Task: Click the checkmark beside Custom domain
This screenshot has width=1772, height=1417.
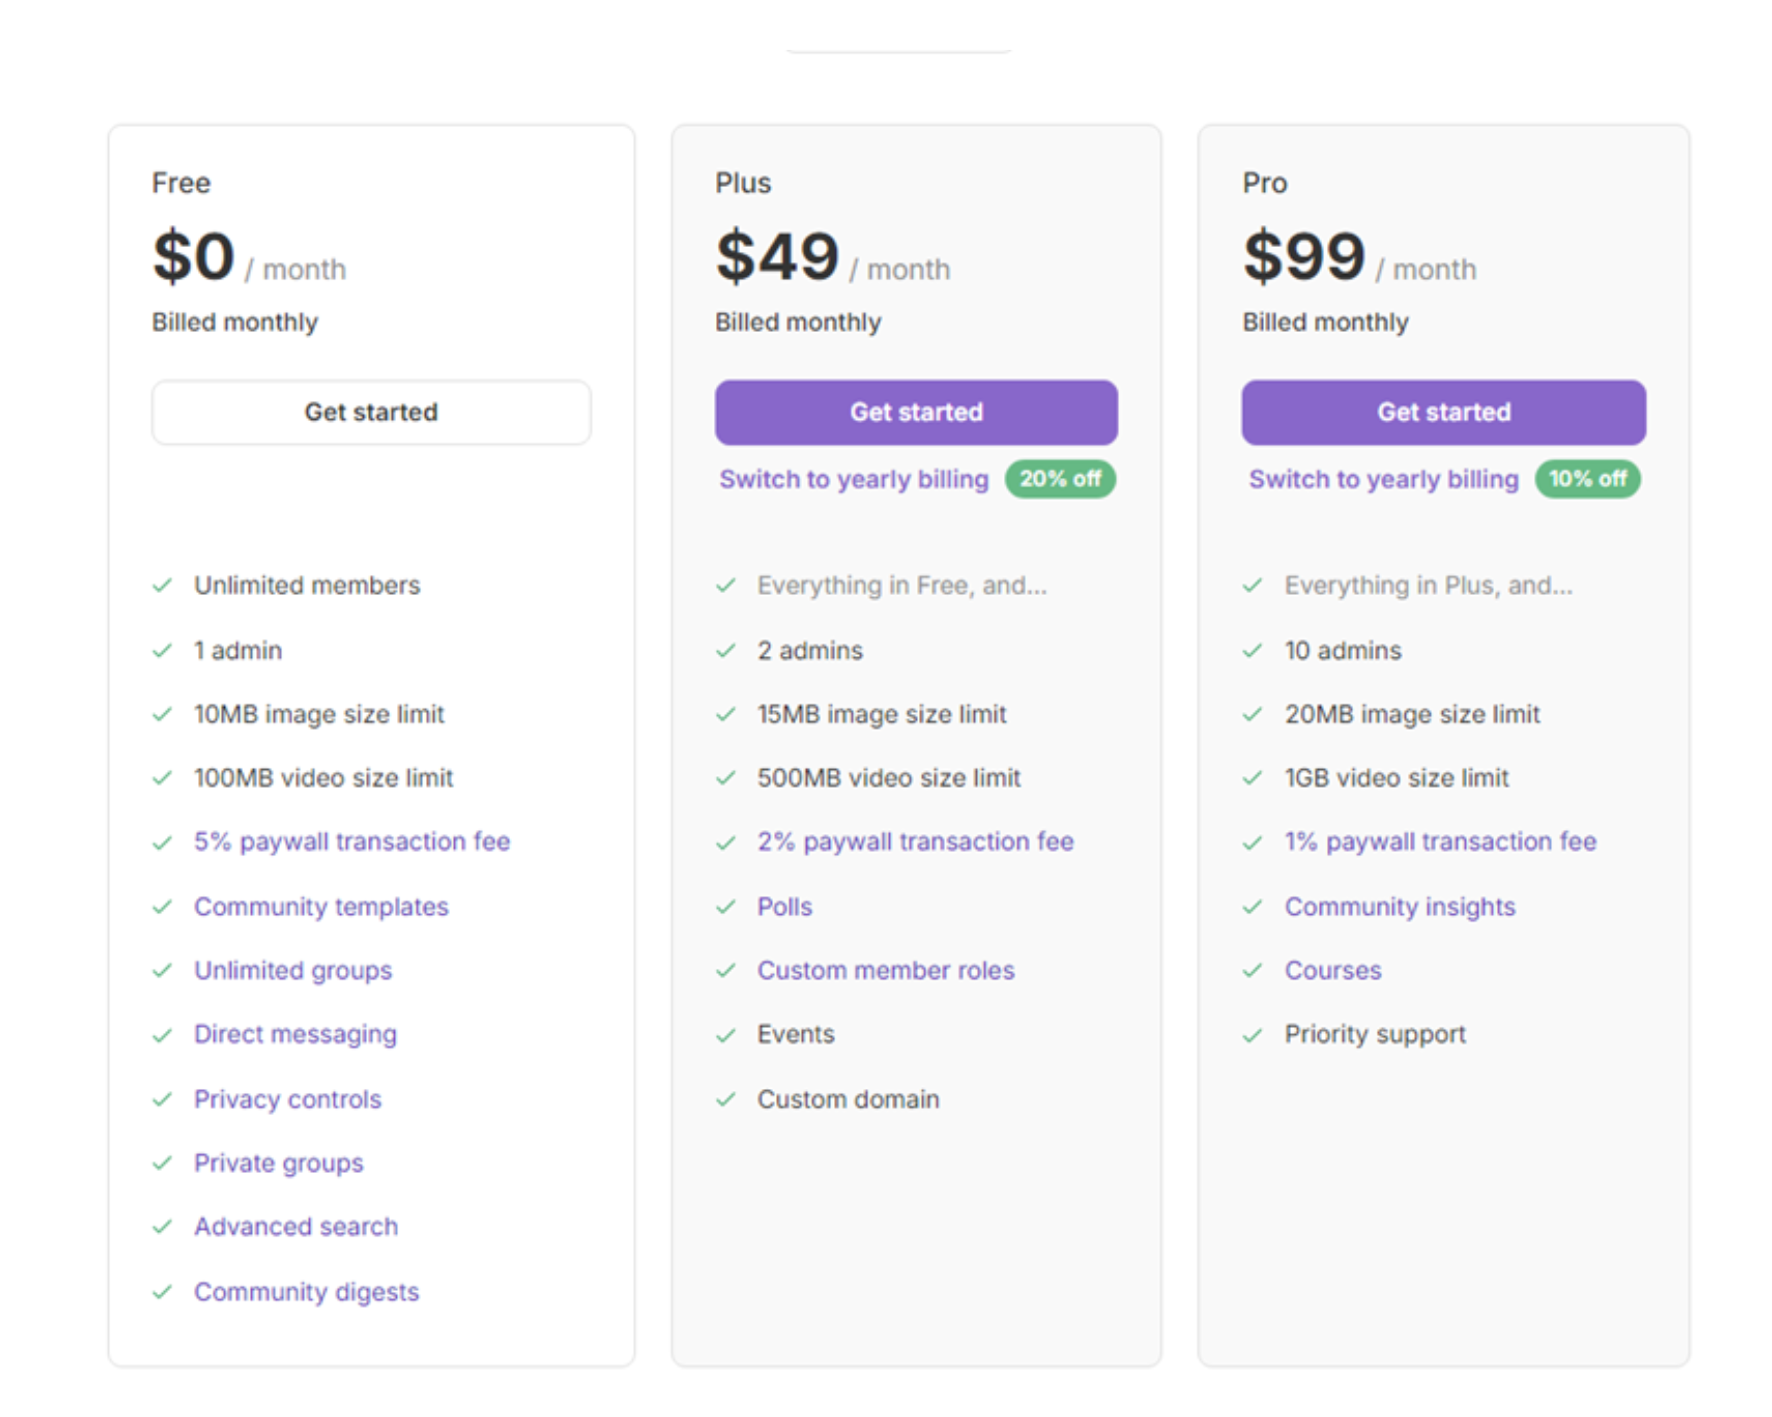Action: [727, 1099]
